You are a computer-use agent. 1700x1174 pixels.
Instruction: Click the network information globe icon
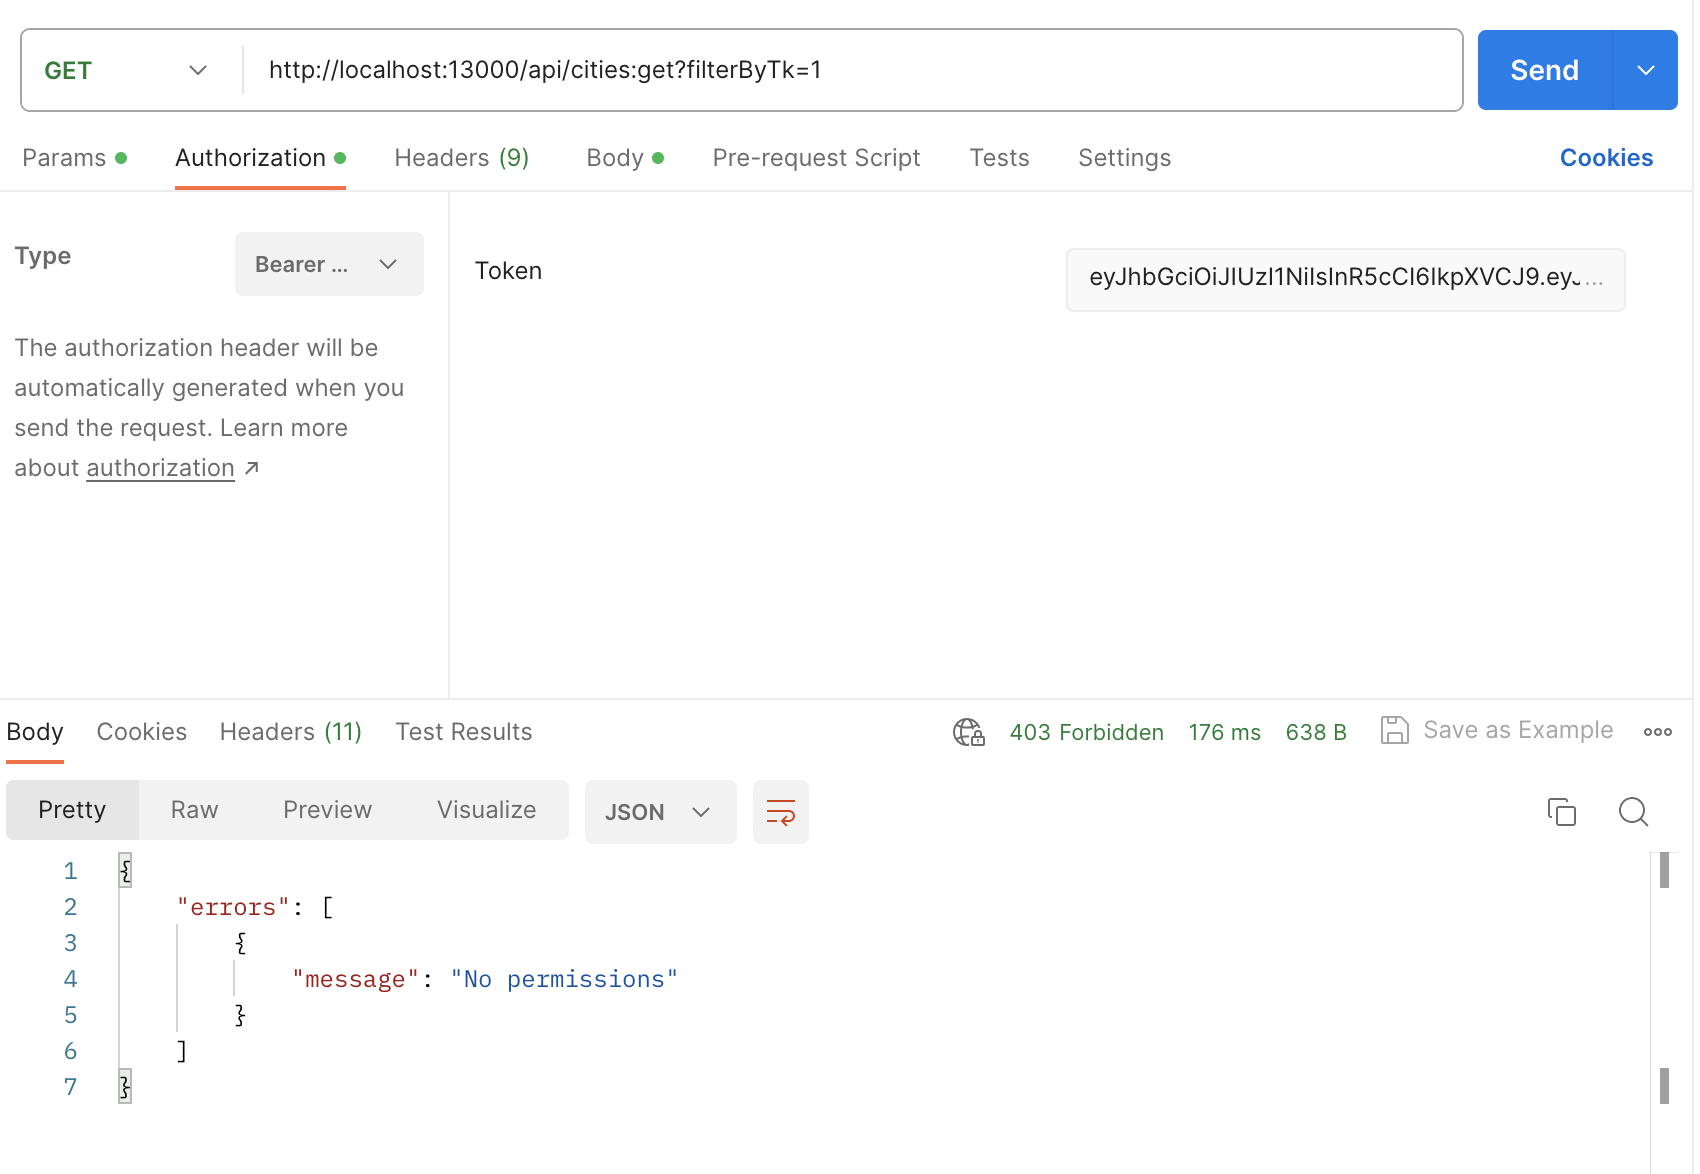click(x=967, y=731)
